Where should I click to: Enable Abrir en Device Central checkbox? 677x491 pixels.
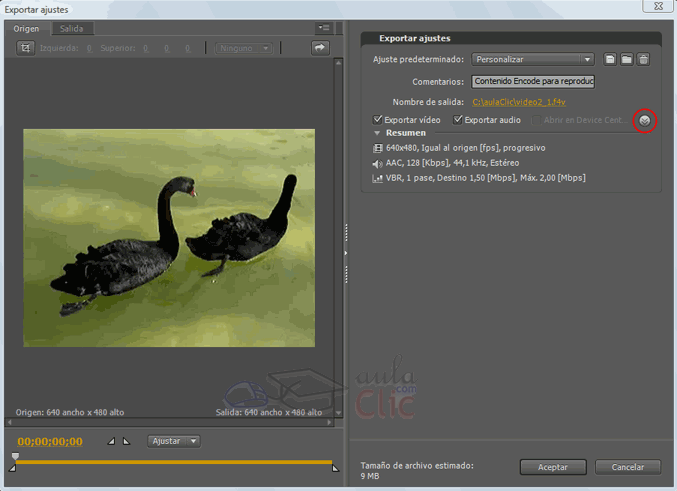[537, 120]
